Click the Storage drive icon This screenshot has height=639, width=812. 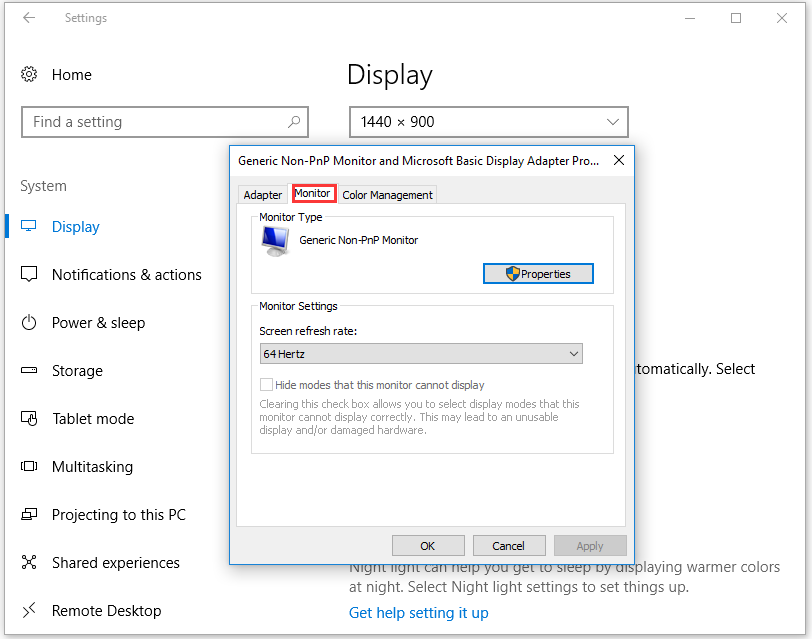point(29,370)
